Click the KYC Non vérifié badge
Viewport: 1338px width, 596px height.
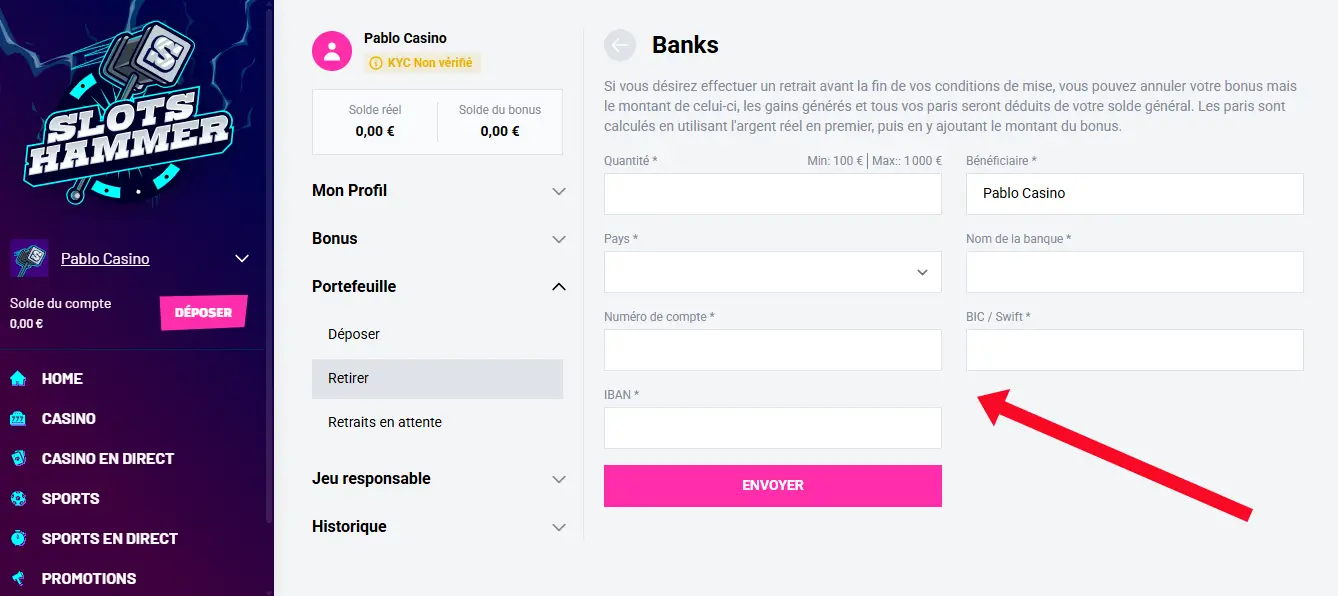[422, 63]
